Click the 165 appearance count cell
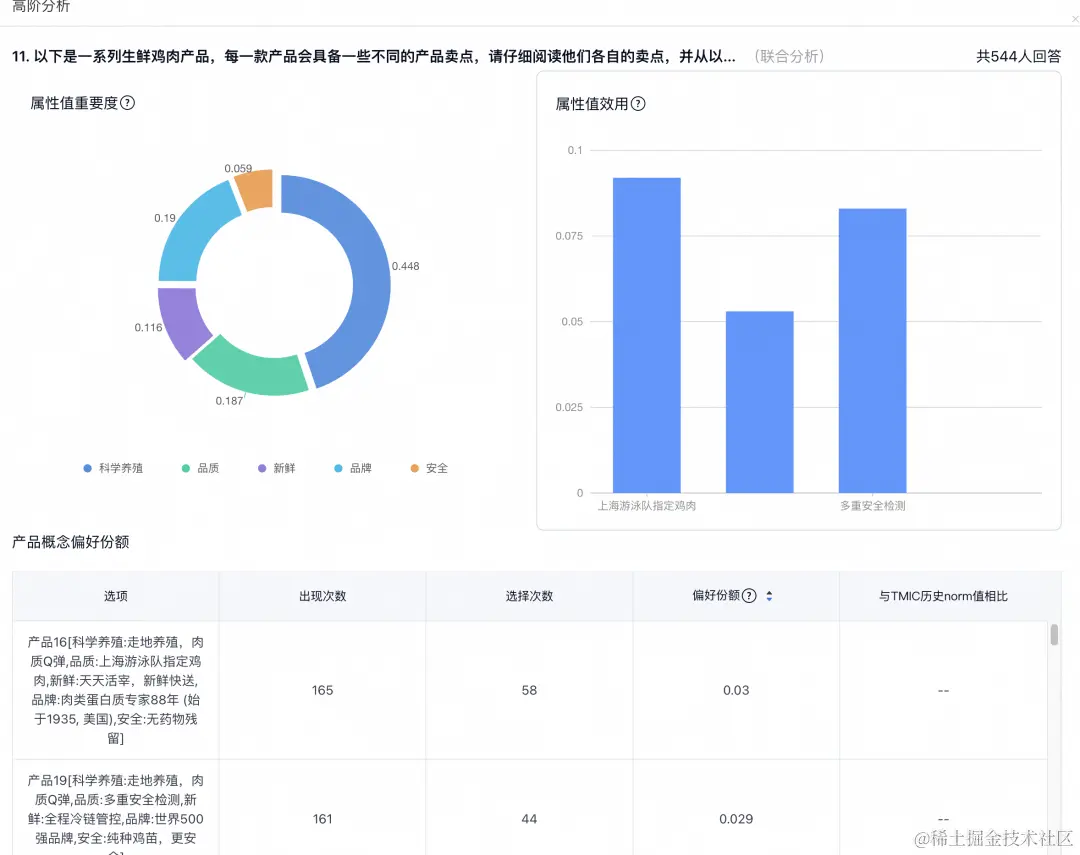Viewport: 1080px width, 855px height. coord(322,690)
